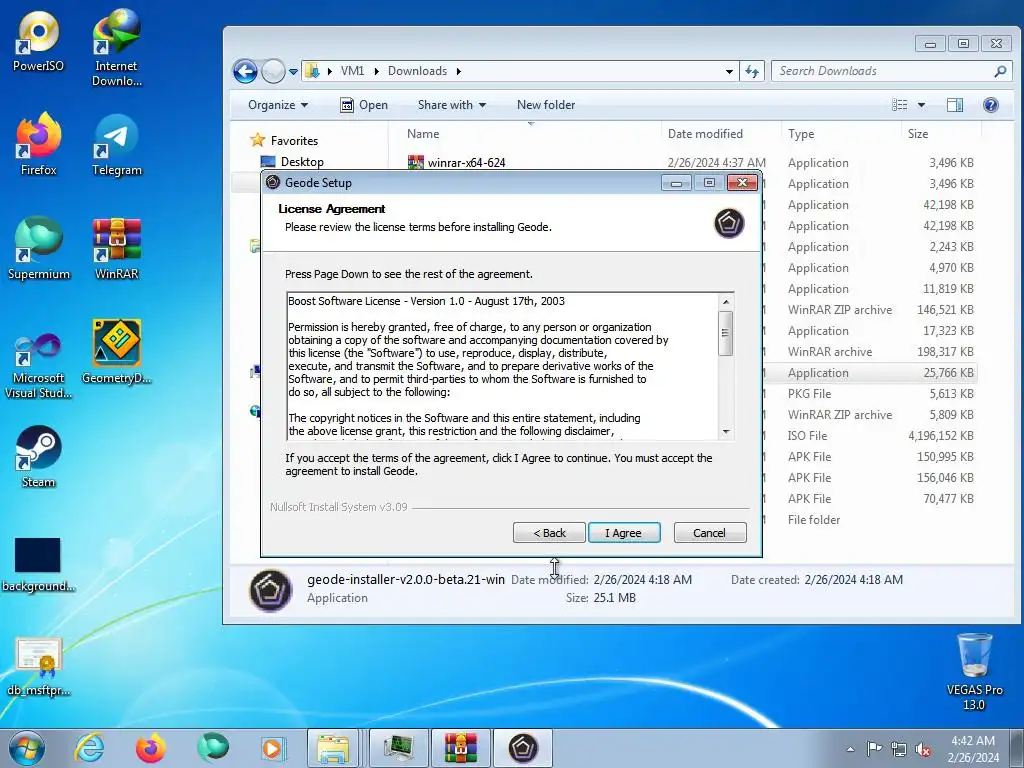This screenshot has width=1024, height=768.
Task: Open Microsoft Visual Studio desktop shortcut
Action: coord(38,364)
